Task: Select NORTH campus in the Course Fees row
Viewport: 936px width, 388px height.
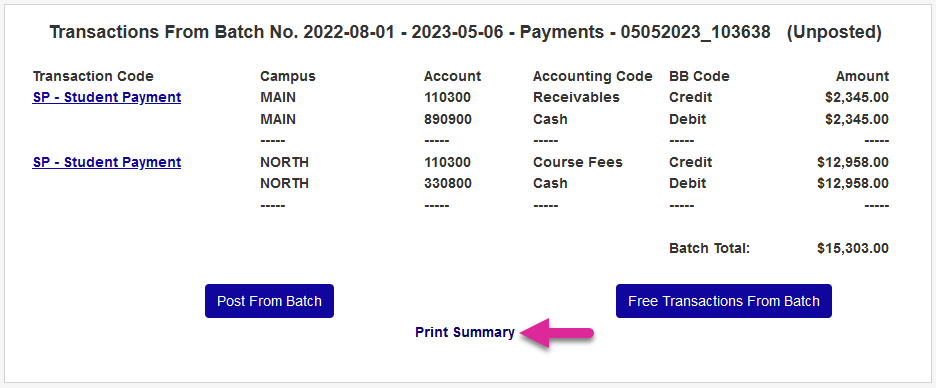Action: 285,162
